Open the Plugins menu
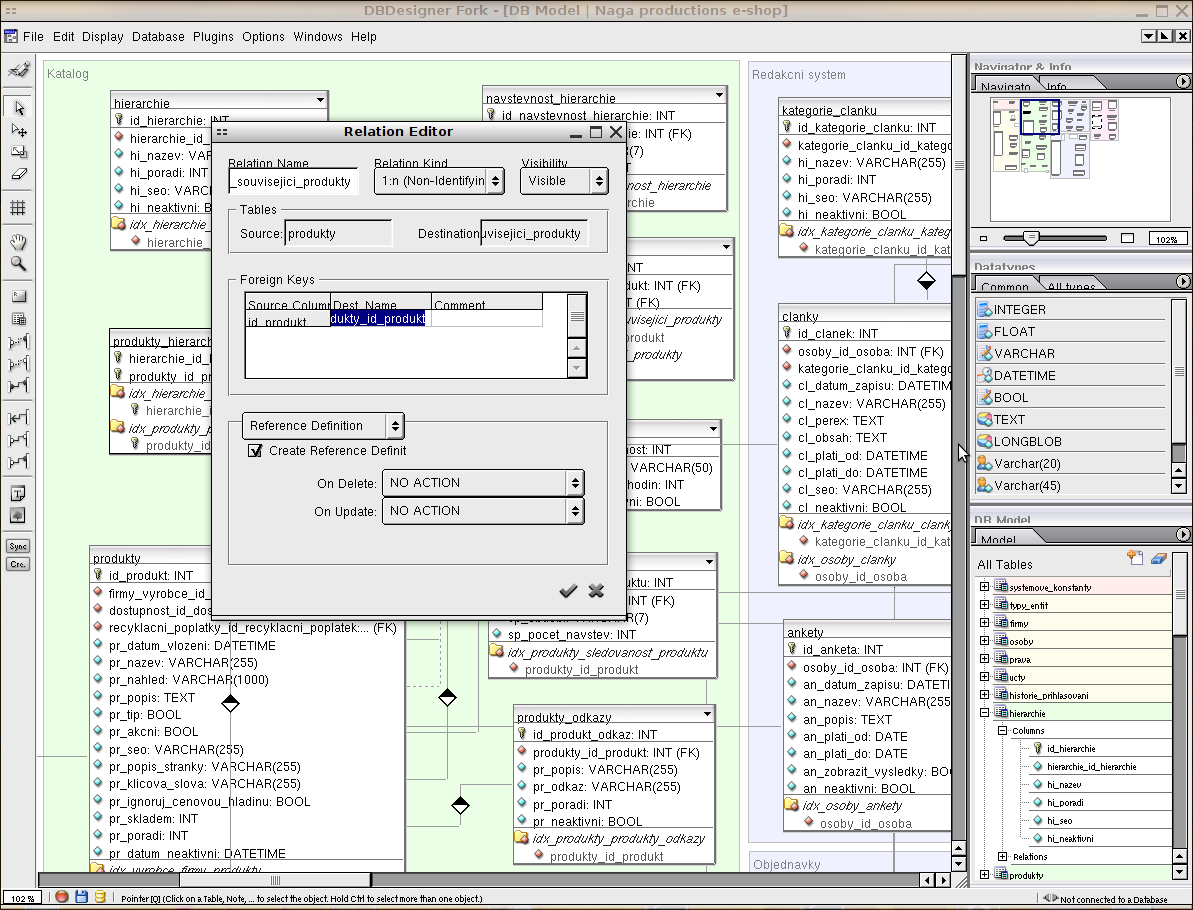 [213, 37]
